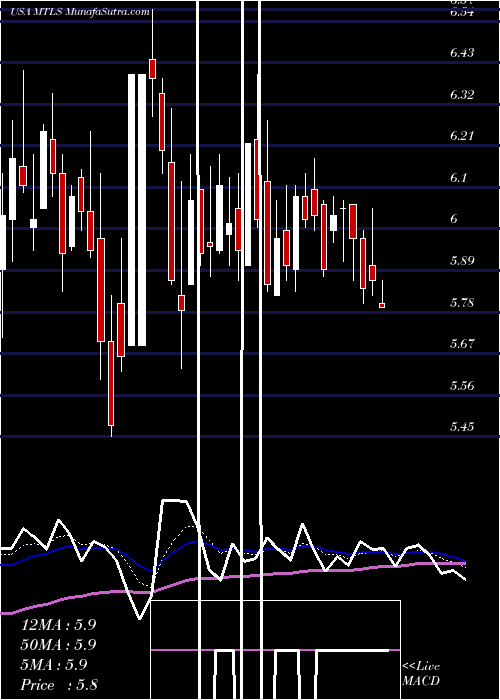This screenshot has height=700, width=500.
Task: Click the 12MA : 5.9 legend entry
Action: (x=58, y=625)
